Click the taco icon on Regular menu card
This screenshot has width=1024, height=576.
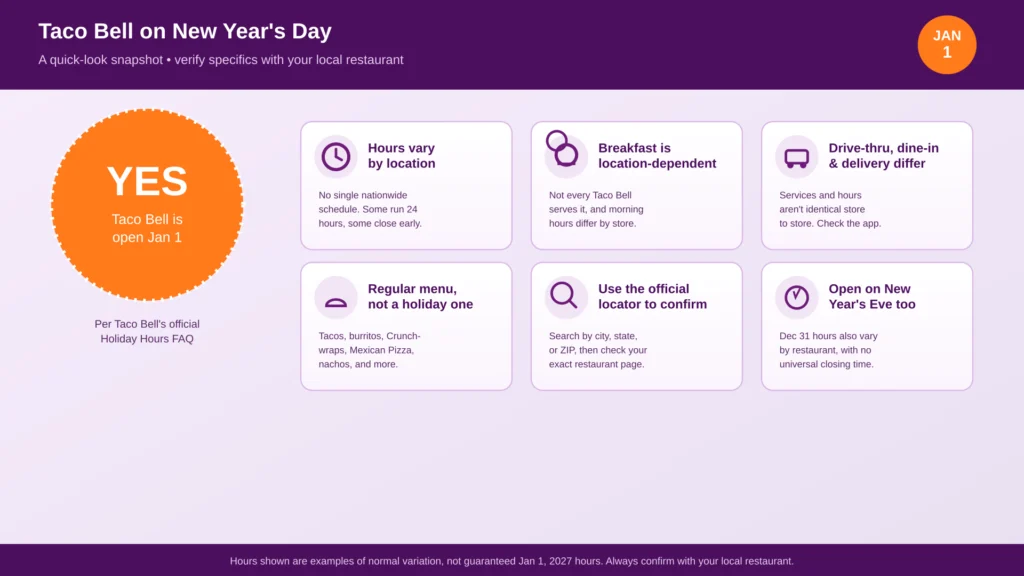(x=336, y=302)
